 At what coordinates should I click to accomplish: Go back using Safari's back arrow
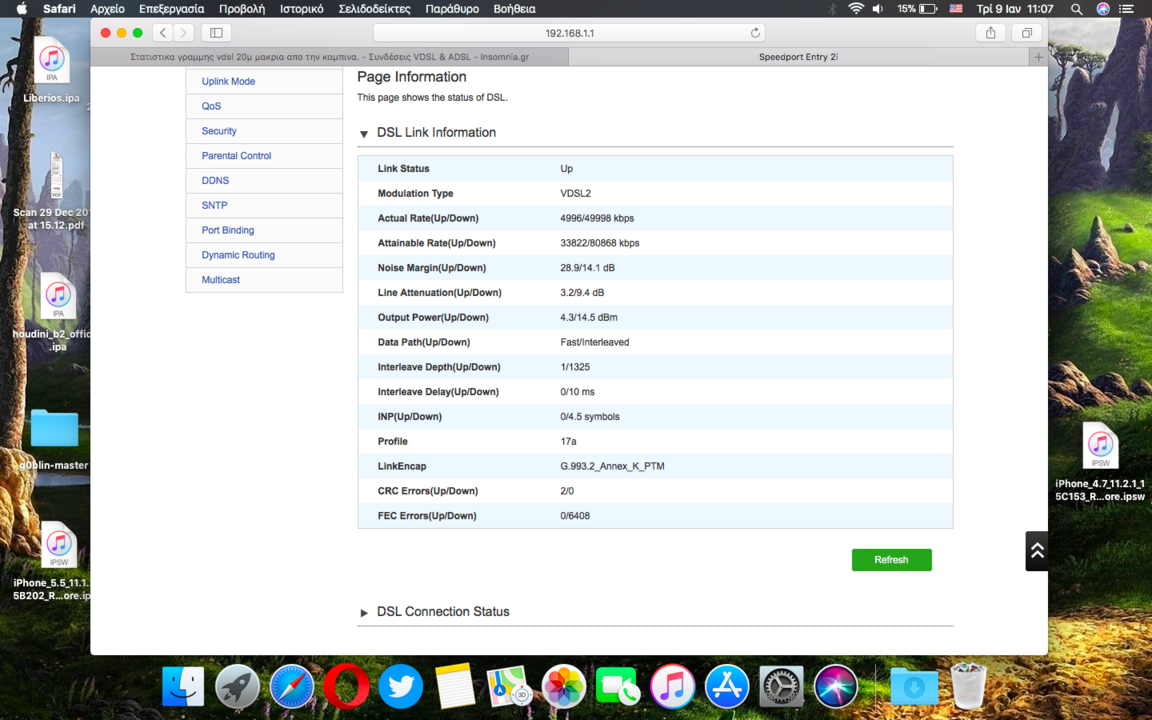[163, 32]
